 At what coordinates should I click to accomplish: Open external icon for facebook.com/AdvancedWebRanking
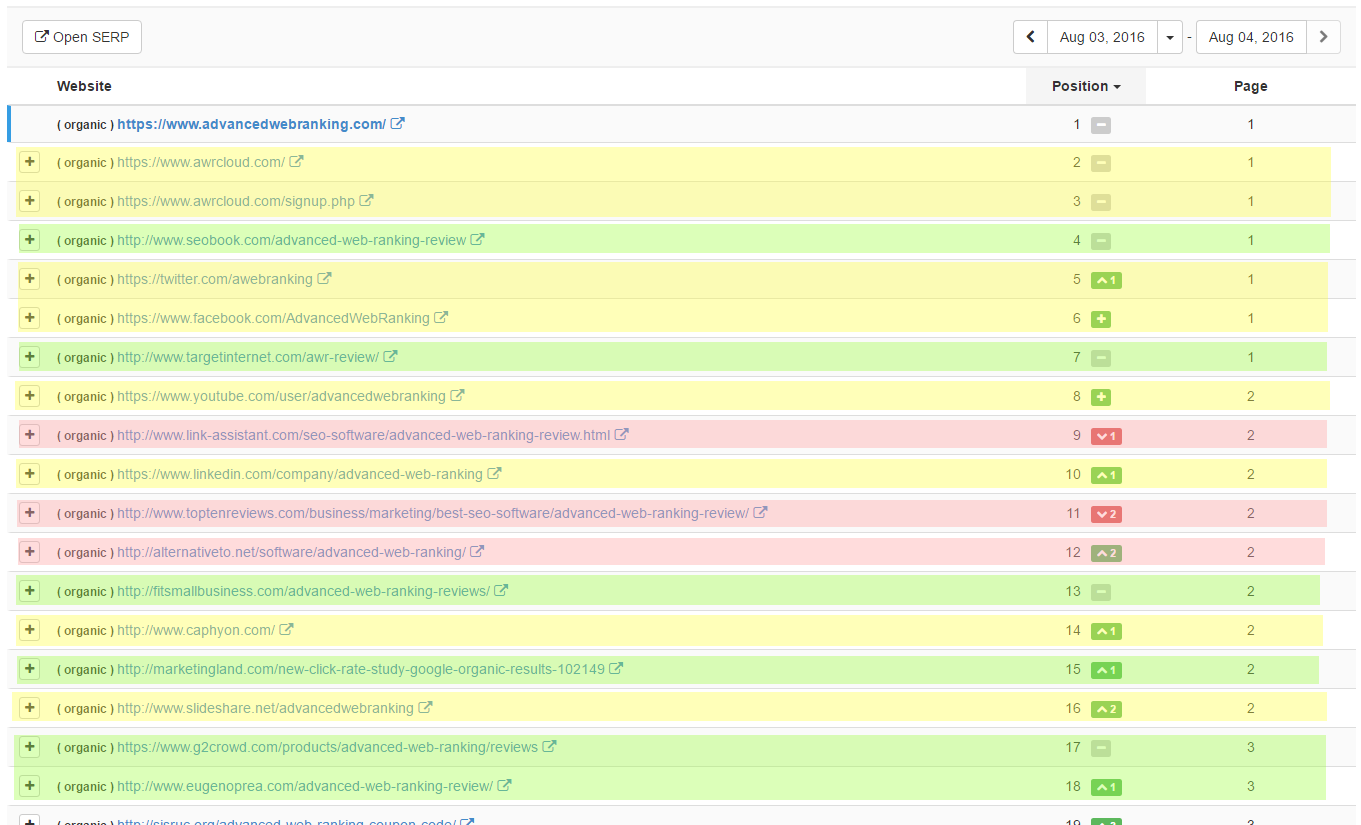[442, 318]
